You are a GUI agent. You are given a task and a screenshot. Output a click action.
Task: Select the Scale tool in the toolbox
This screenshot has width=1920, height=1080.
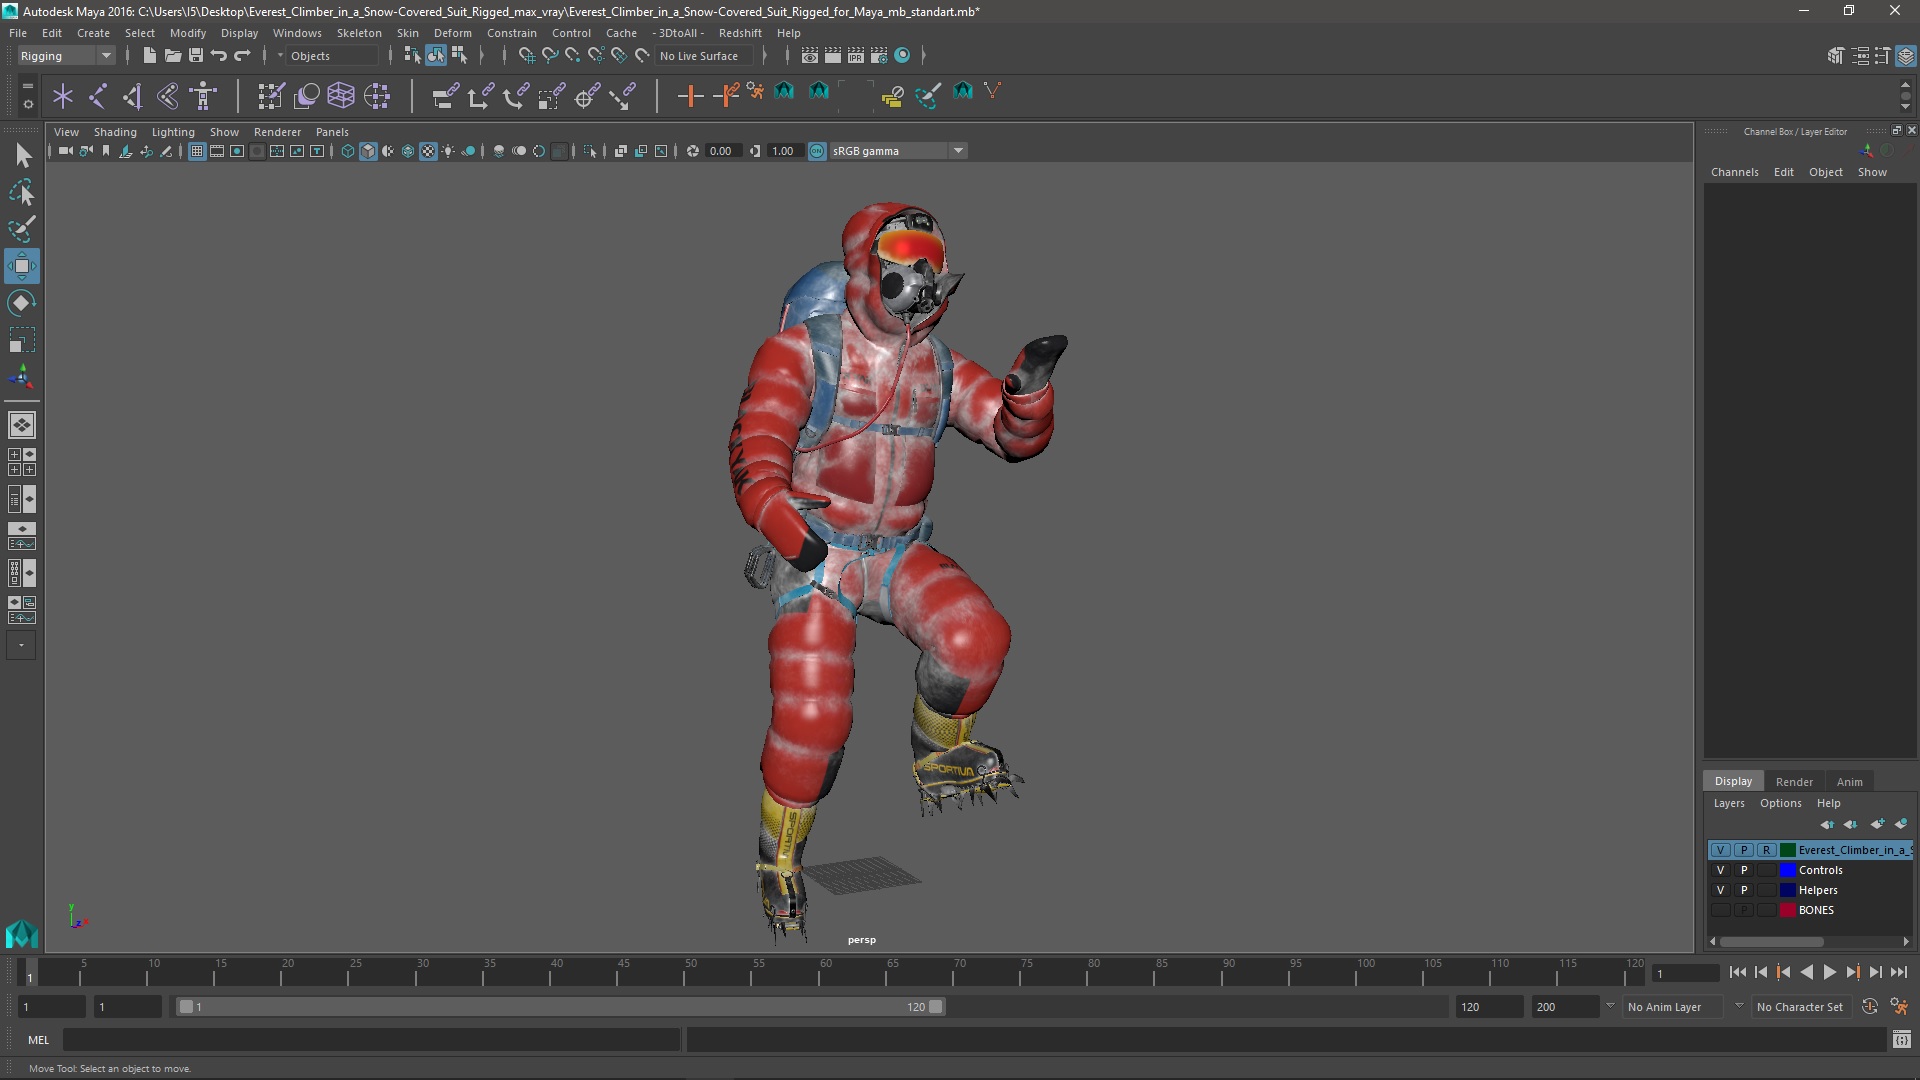point(21,340)
